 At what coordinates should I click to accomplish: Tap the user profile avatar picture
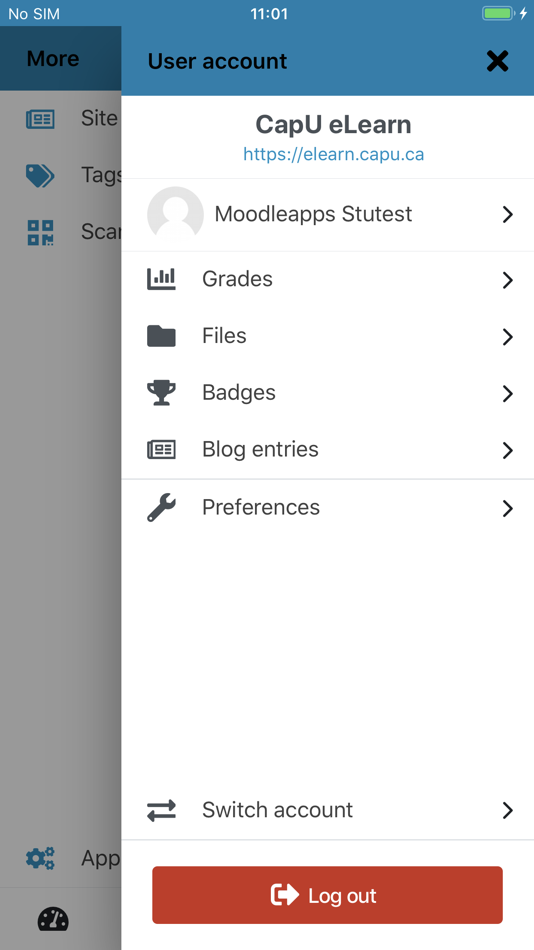(x=175, y=214)
